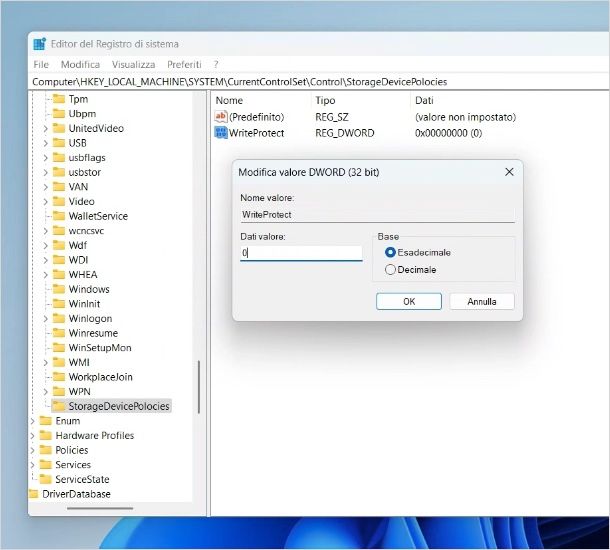Expand the Winlogon tree node
The image size is (610, 550).
pos(45,319)
